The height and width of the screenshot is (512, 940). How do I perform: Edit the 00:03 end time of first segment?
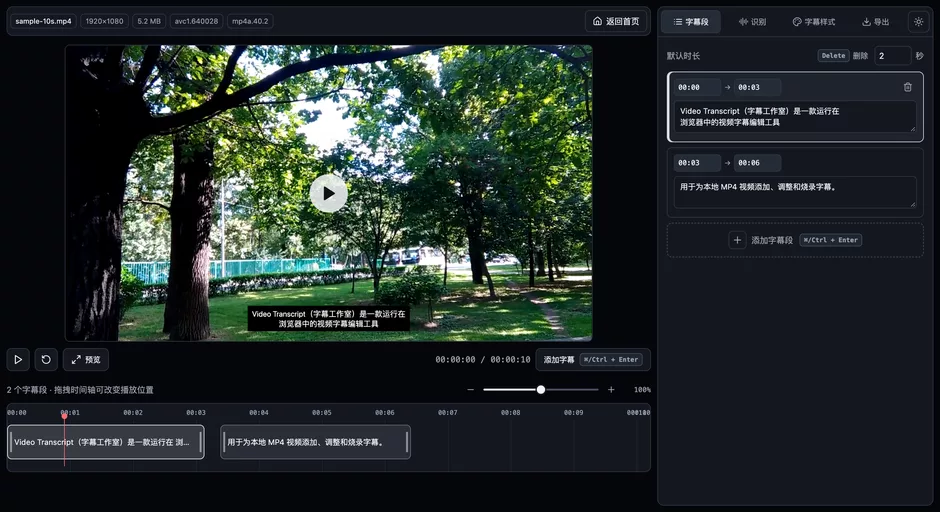tap(757, 87)
